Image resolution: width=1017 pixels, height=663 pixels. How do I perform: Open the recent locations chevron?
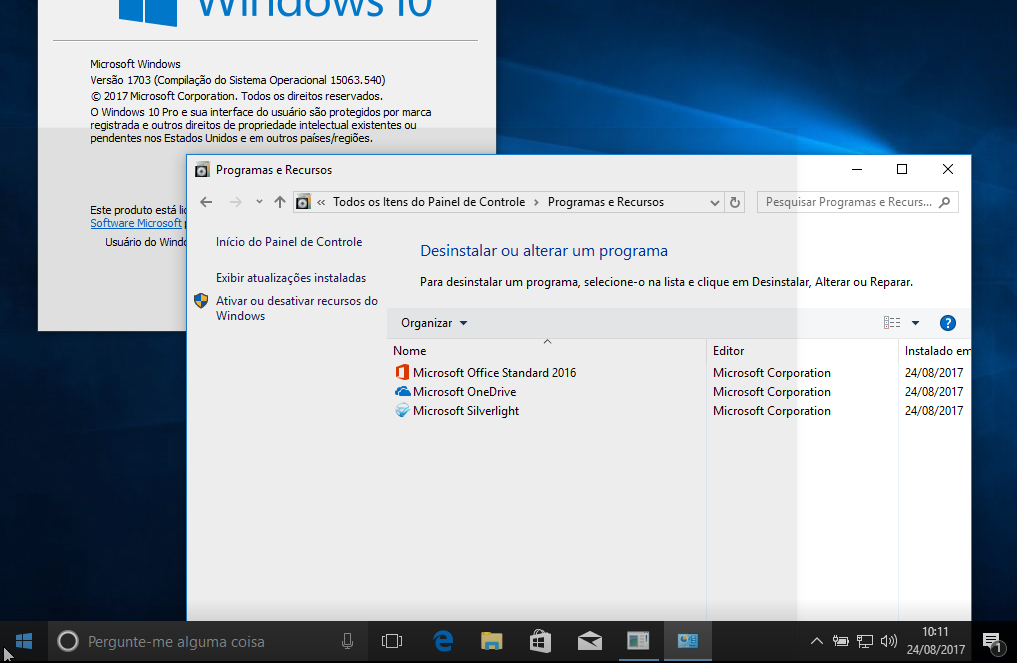click(259, 202)
